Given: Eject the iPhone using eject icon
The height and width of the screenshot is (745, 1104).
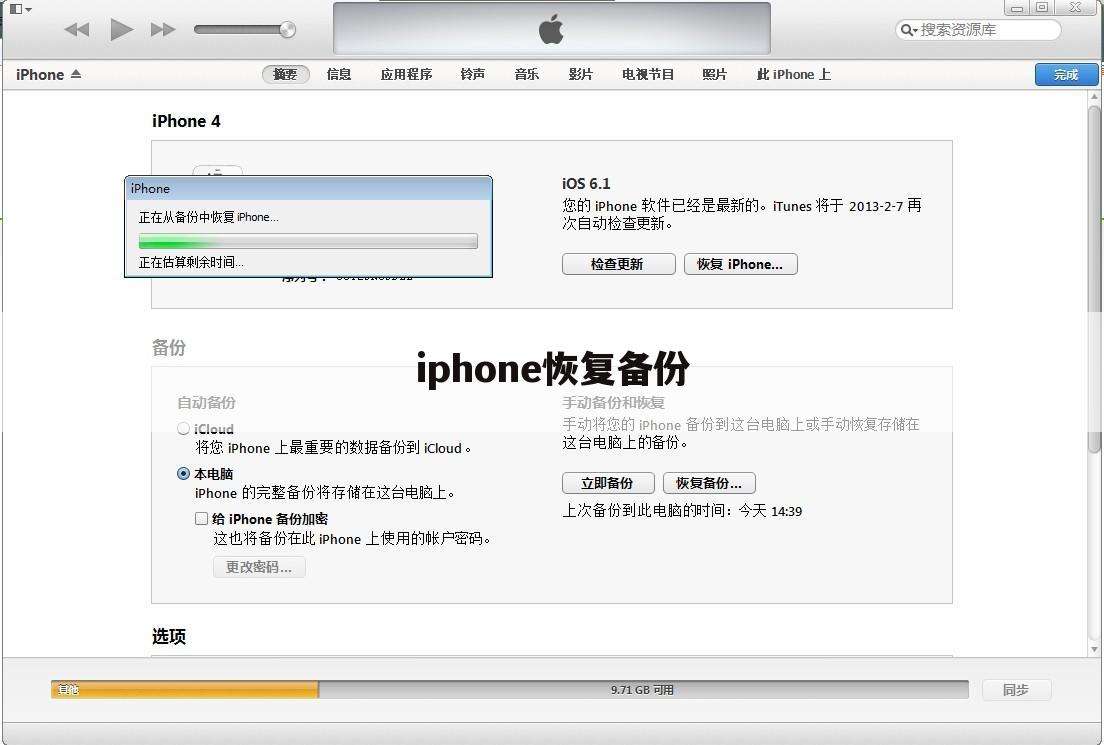Looking at the screenshot, I should pyautogui.click(x=76, y=74).
